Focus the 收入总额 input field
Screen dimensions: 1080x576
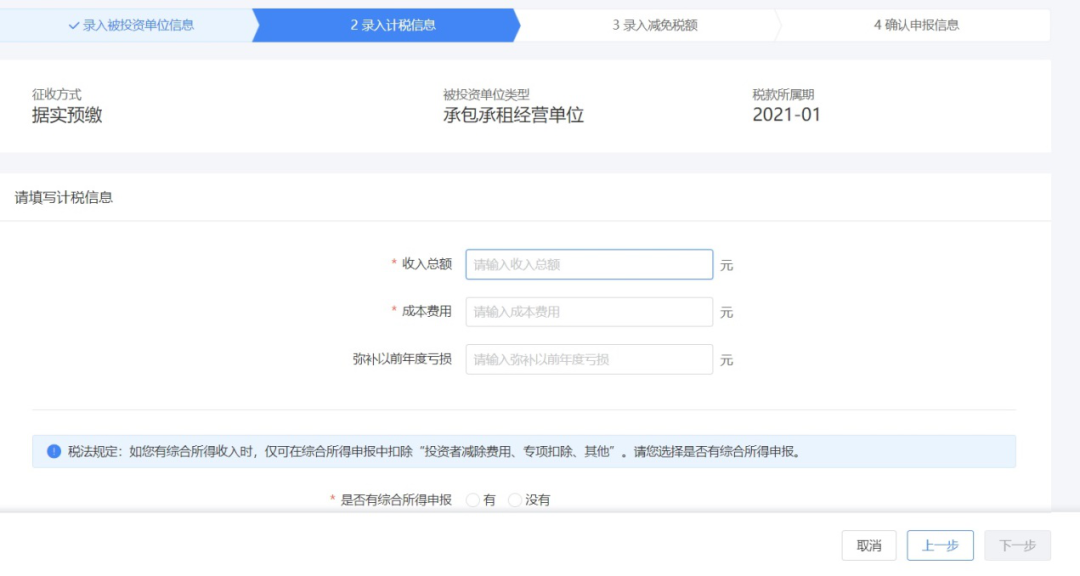pyautogui.click(x=589, y=265)
